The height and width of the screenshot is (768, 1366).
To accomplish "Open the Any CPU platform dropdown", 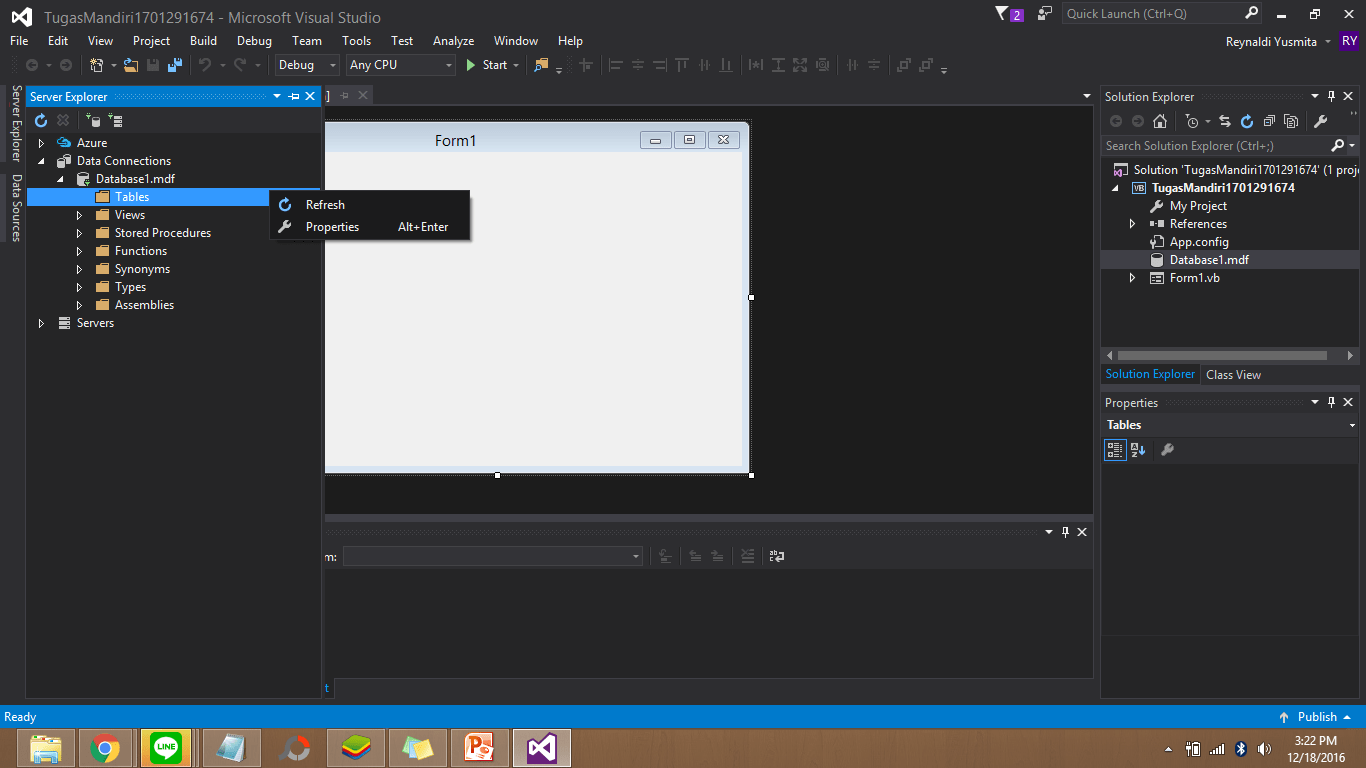I will [x=401, y=65].
